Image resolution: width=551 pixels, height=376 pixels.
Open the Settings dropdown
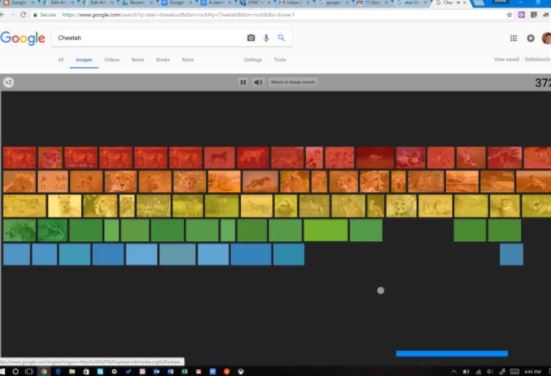click(253, 60)
